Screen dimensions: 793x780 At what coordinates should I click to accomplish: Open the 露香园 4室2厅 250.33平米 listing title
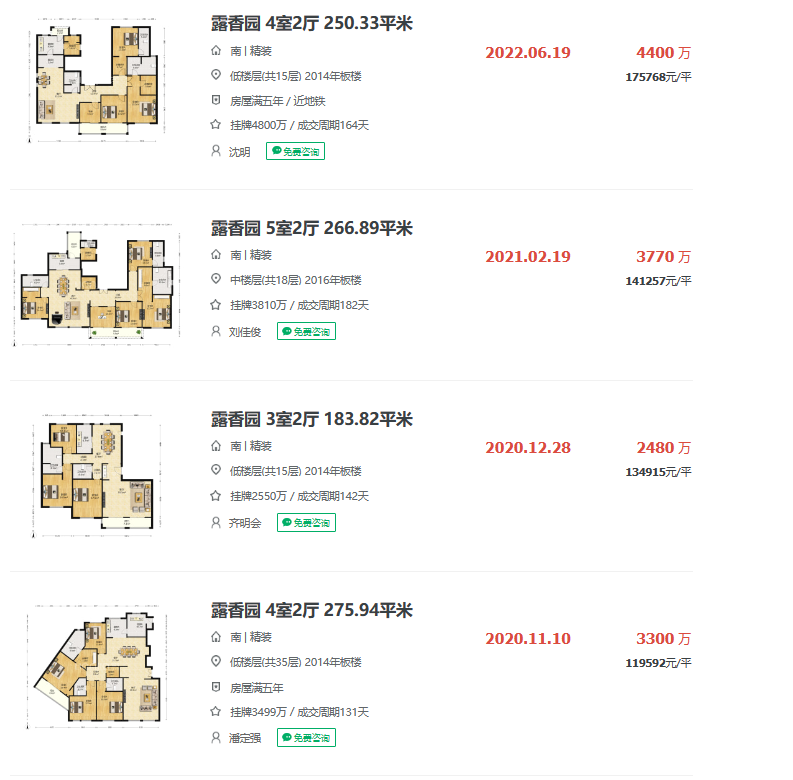tap(311, 24)
